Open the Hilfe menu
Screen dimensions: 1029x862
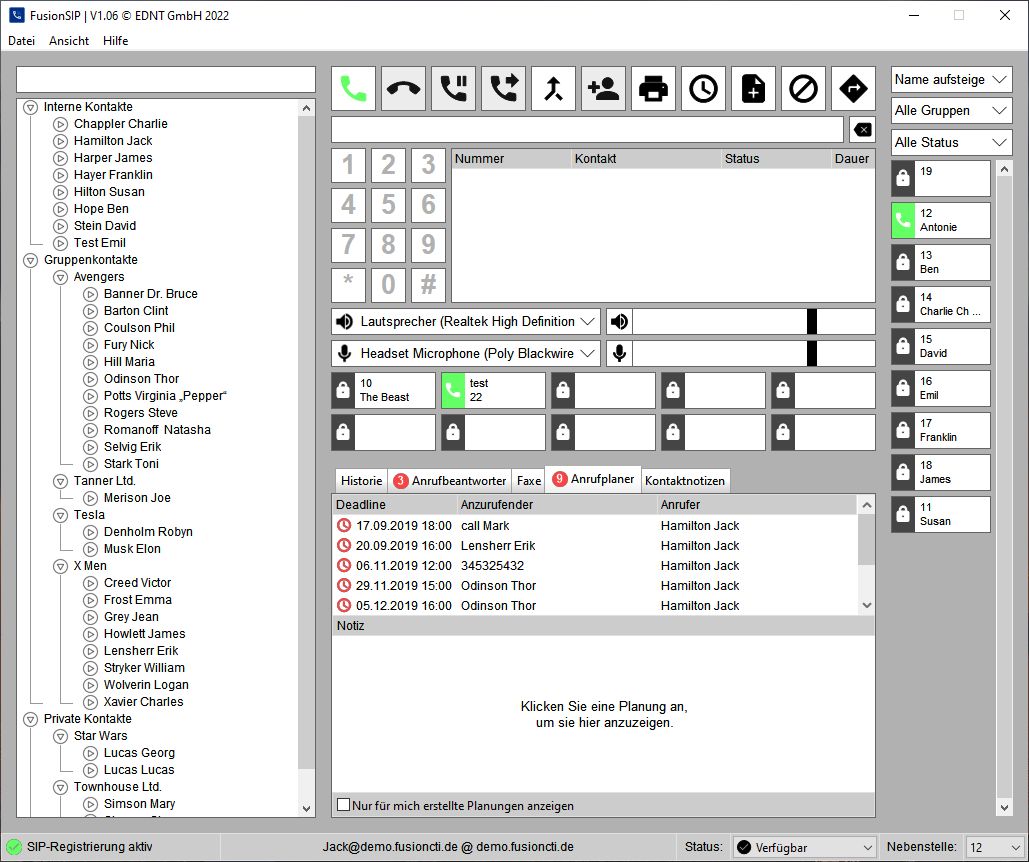pos(116,41)
